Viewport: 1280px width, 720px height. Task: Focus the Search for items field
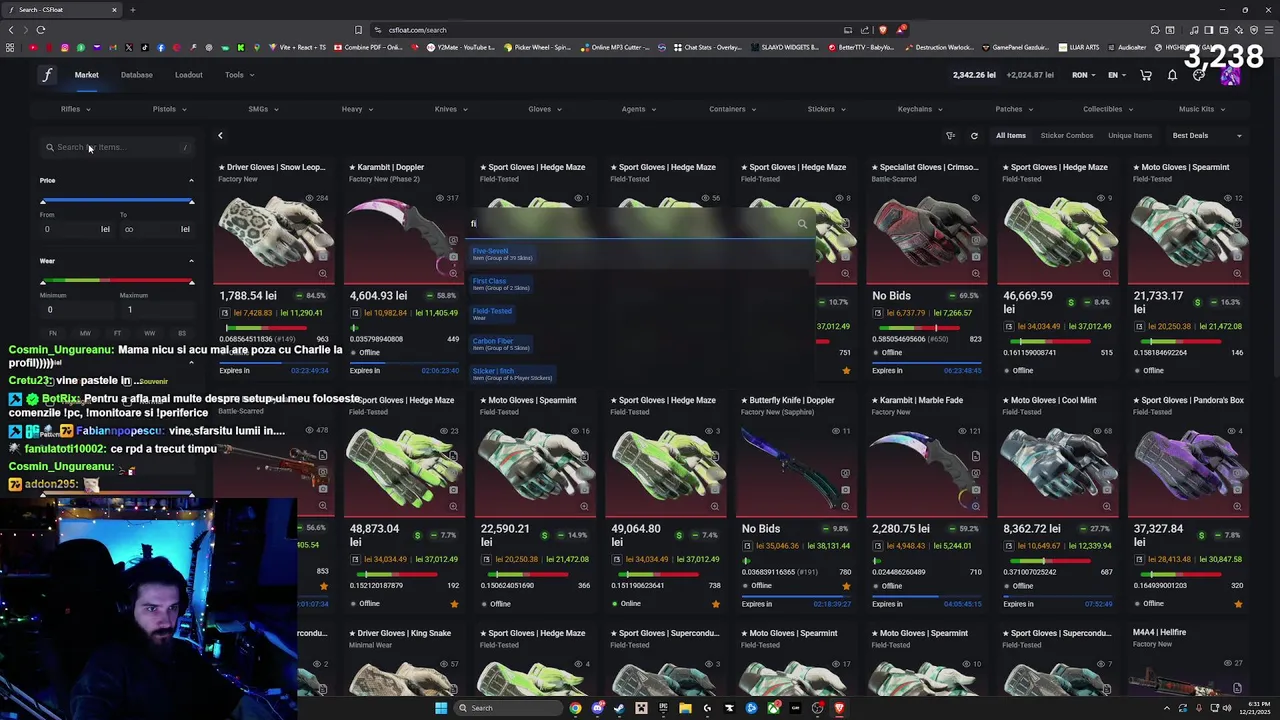click(117, 148)
